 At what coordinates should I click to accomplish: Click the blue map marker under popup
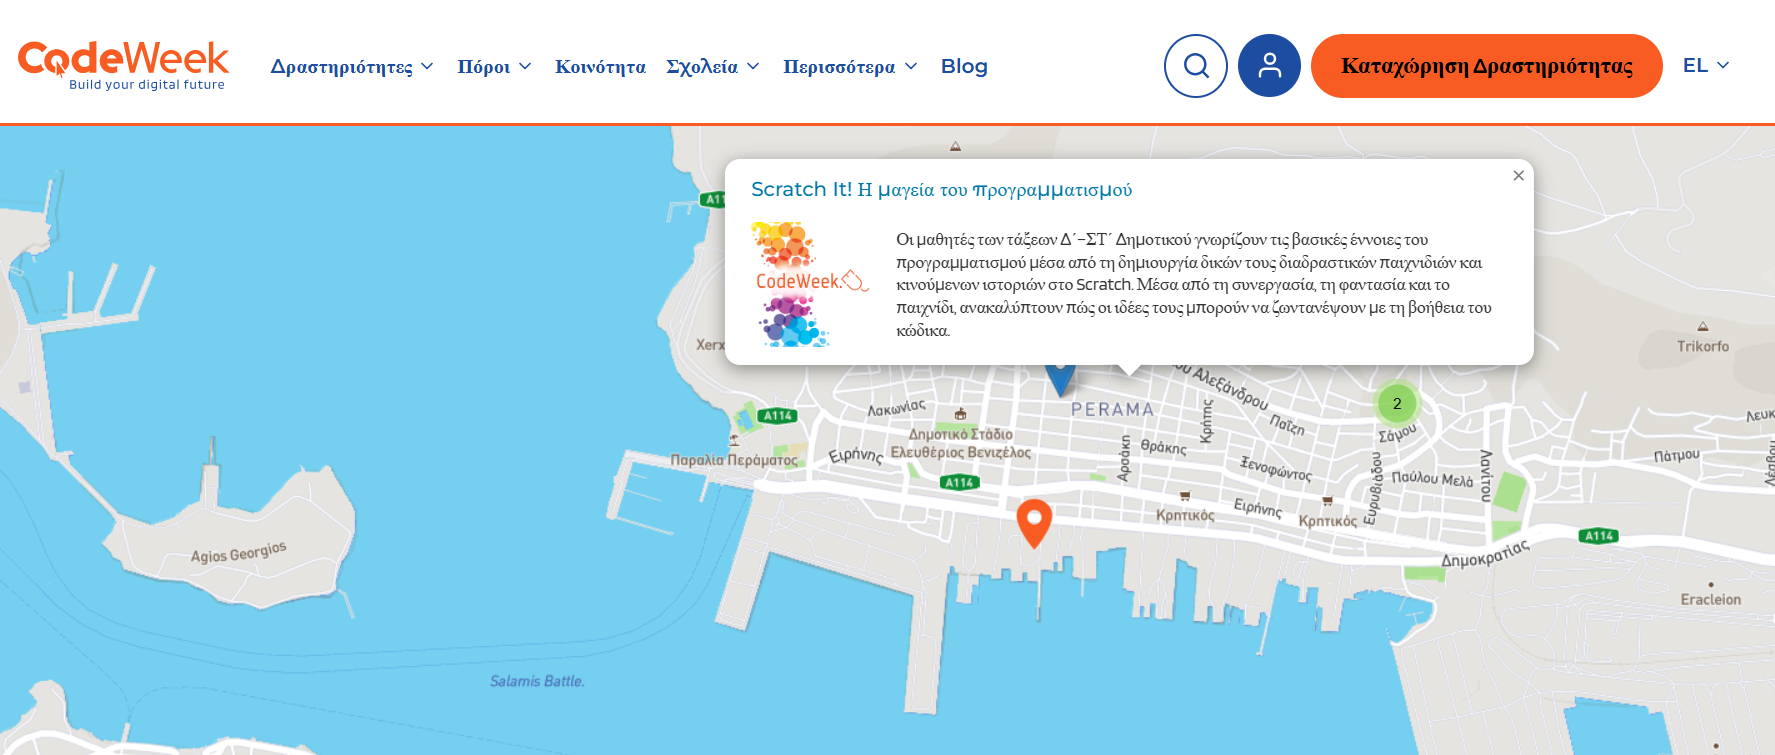click(1060, 380)
